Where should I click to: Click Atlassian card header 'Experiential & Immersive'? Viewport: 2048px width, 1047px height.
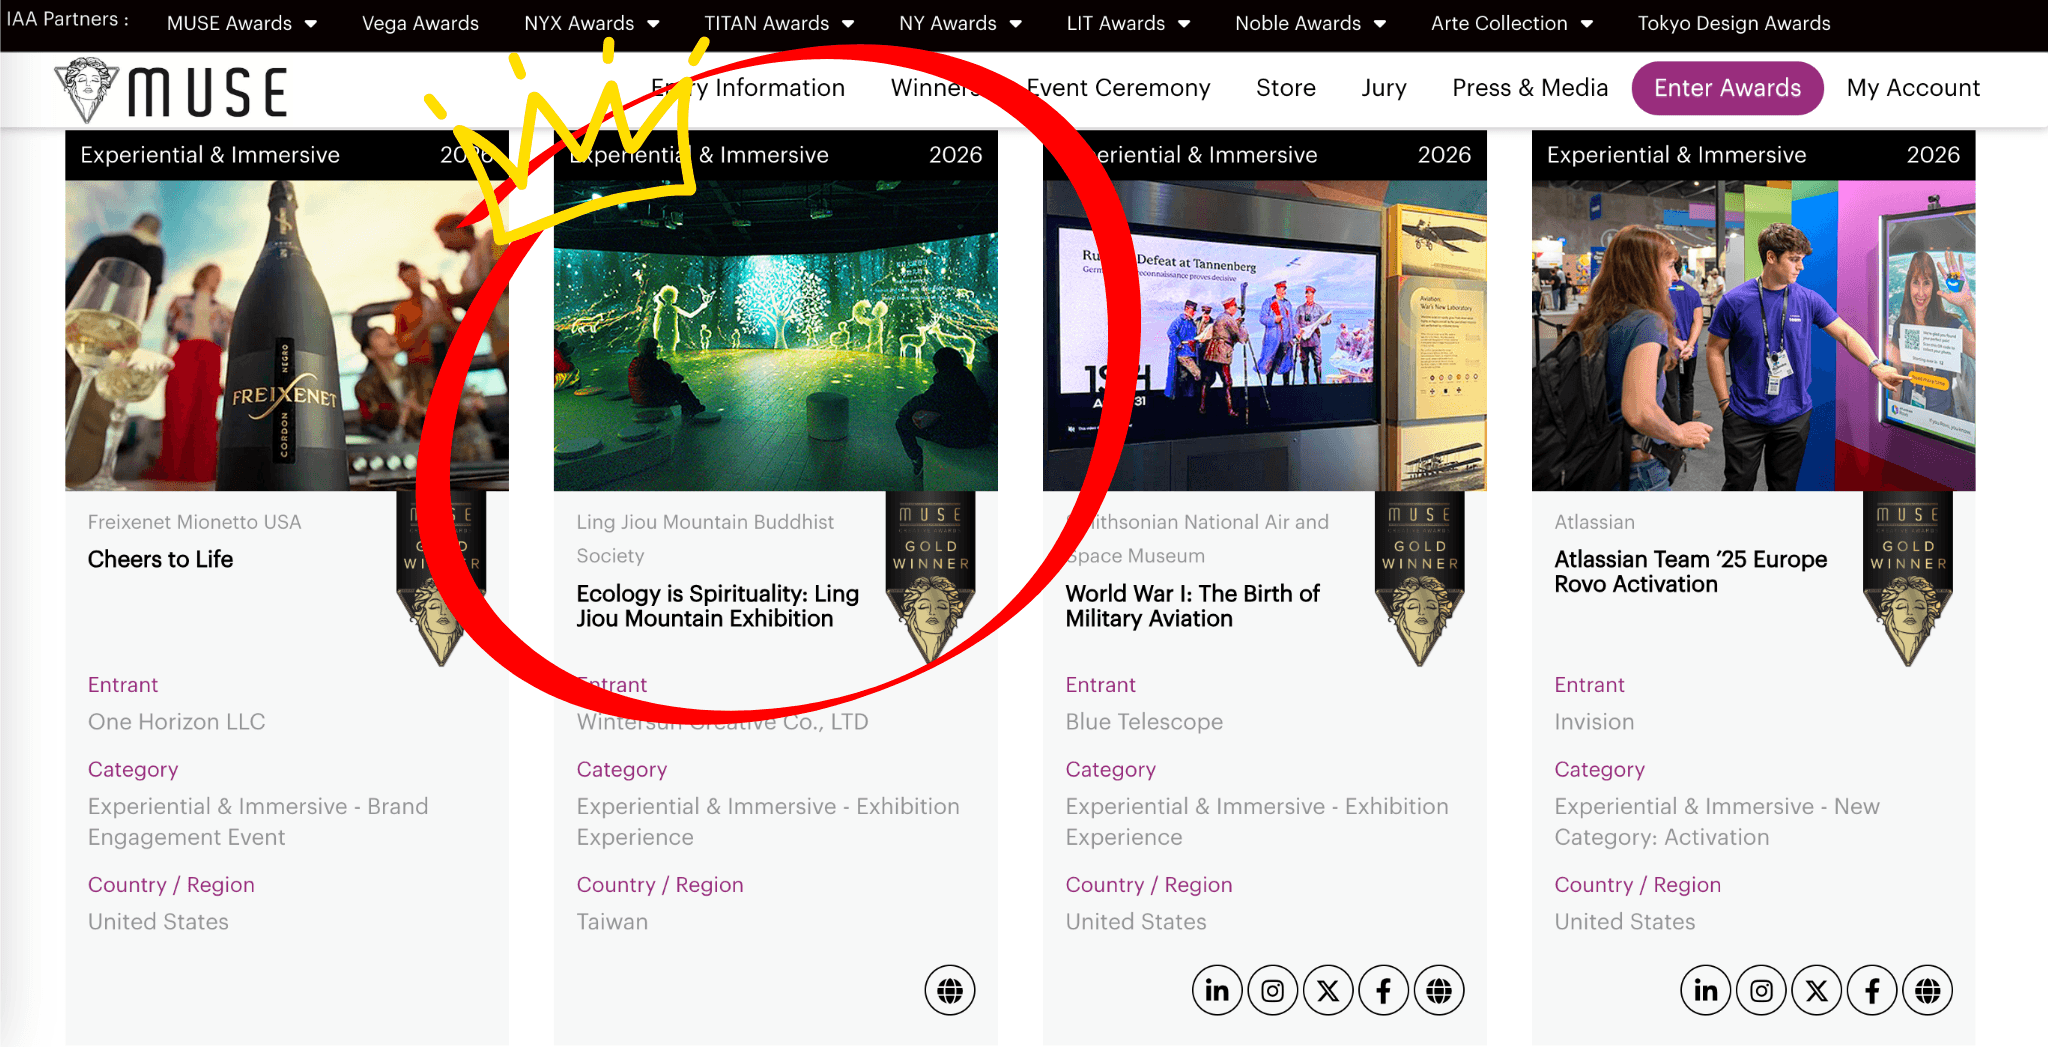point(1676,155)
